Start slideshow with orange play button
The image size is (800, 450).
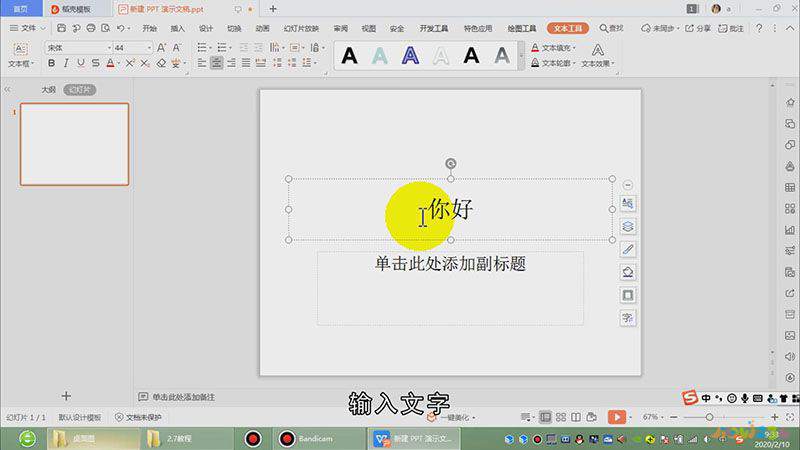coord(616,417)
